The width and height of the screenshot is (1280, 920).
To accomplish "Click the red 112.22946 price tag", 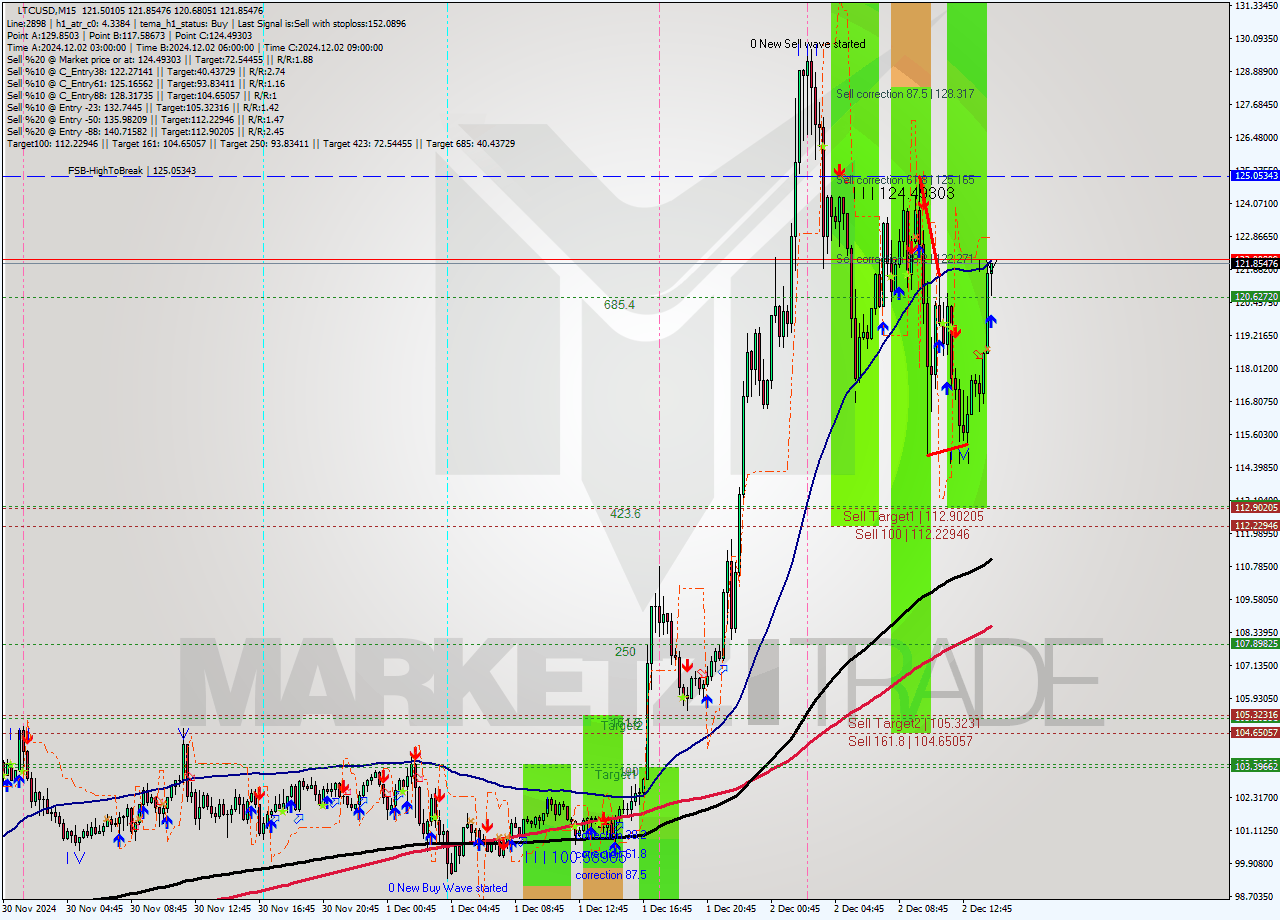I will [x=1255, y=525].
